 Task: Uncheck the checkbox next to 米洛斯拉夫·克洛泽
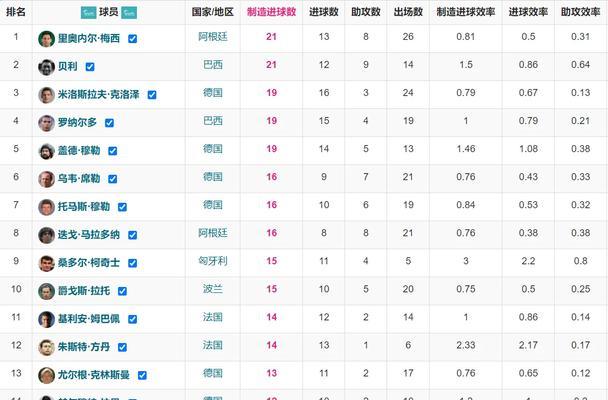pyautogui.click(x=152, y=95)
